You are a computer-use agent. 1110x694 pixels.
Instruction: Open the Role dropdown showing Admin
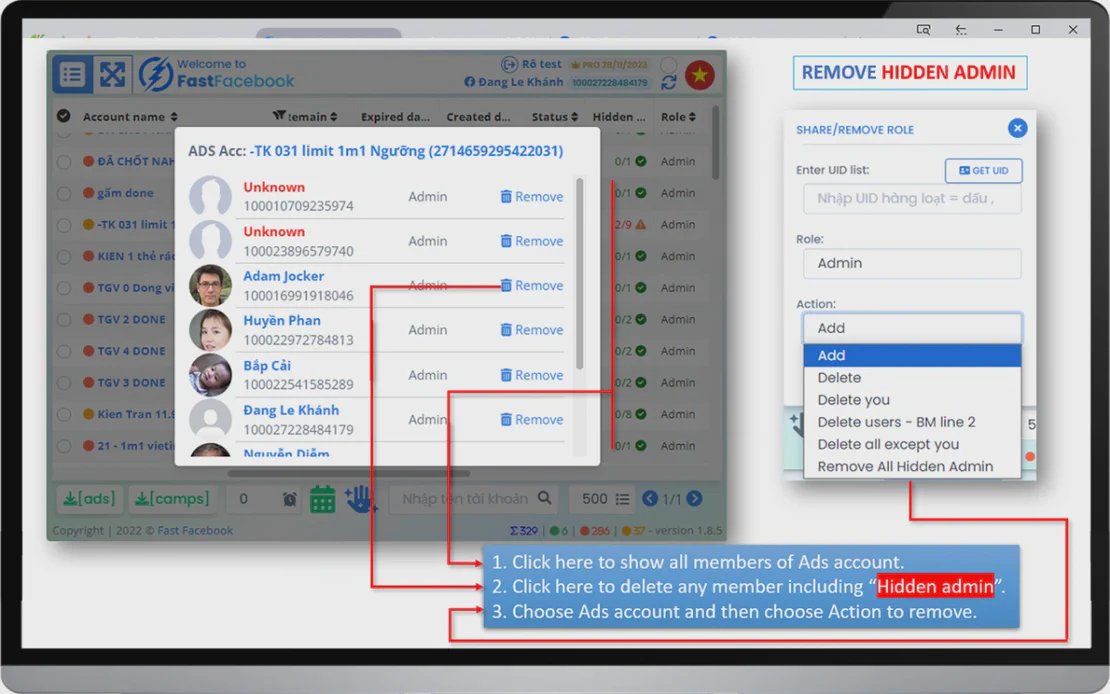tap(912, 263)
